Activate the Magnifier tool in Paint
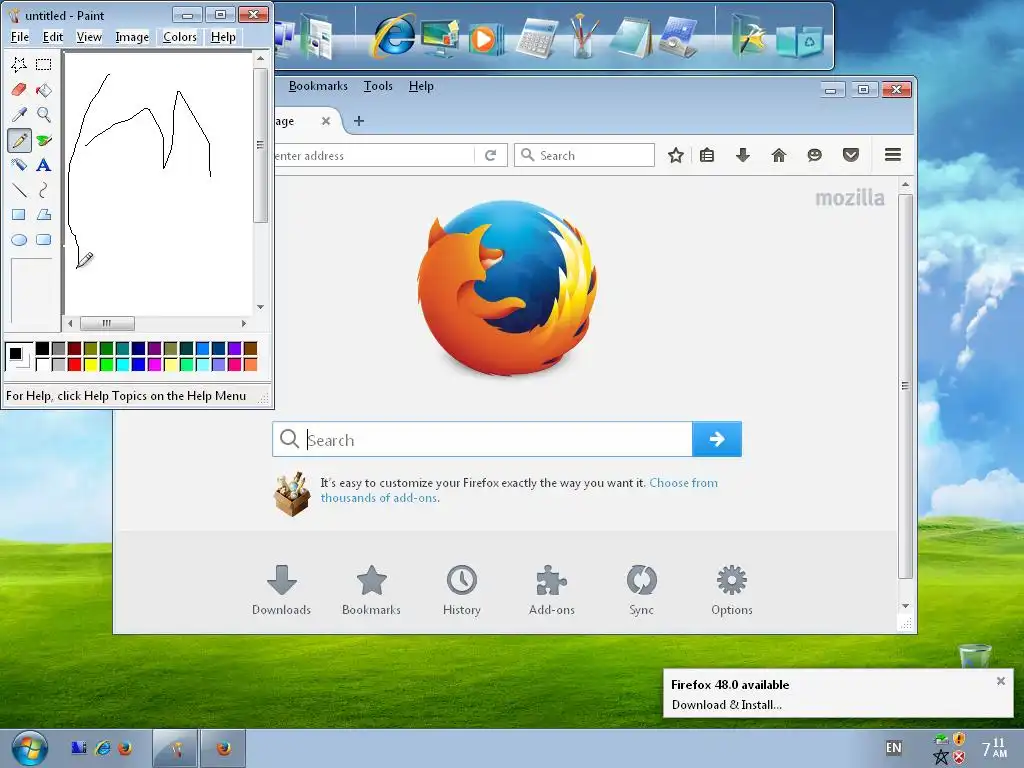1024x768 pixels. coord(44,114)
